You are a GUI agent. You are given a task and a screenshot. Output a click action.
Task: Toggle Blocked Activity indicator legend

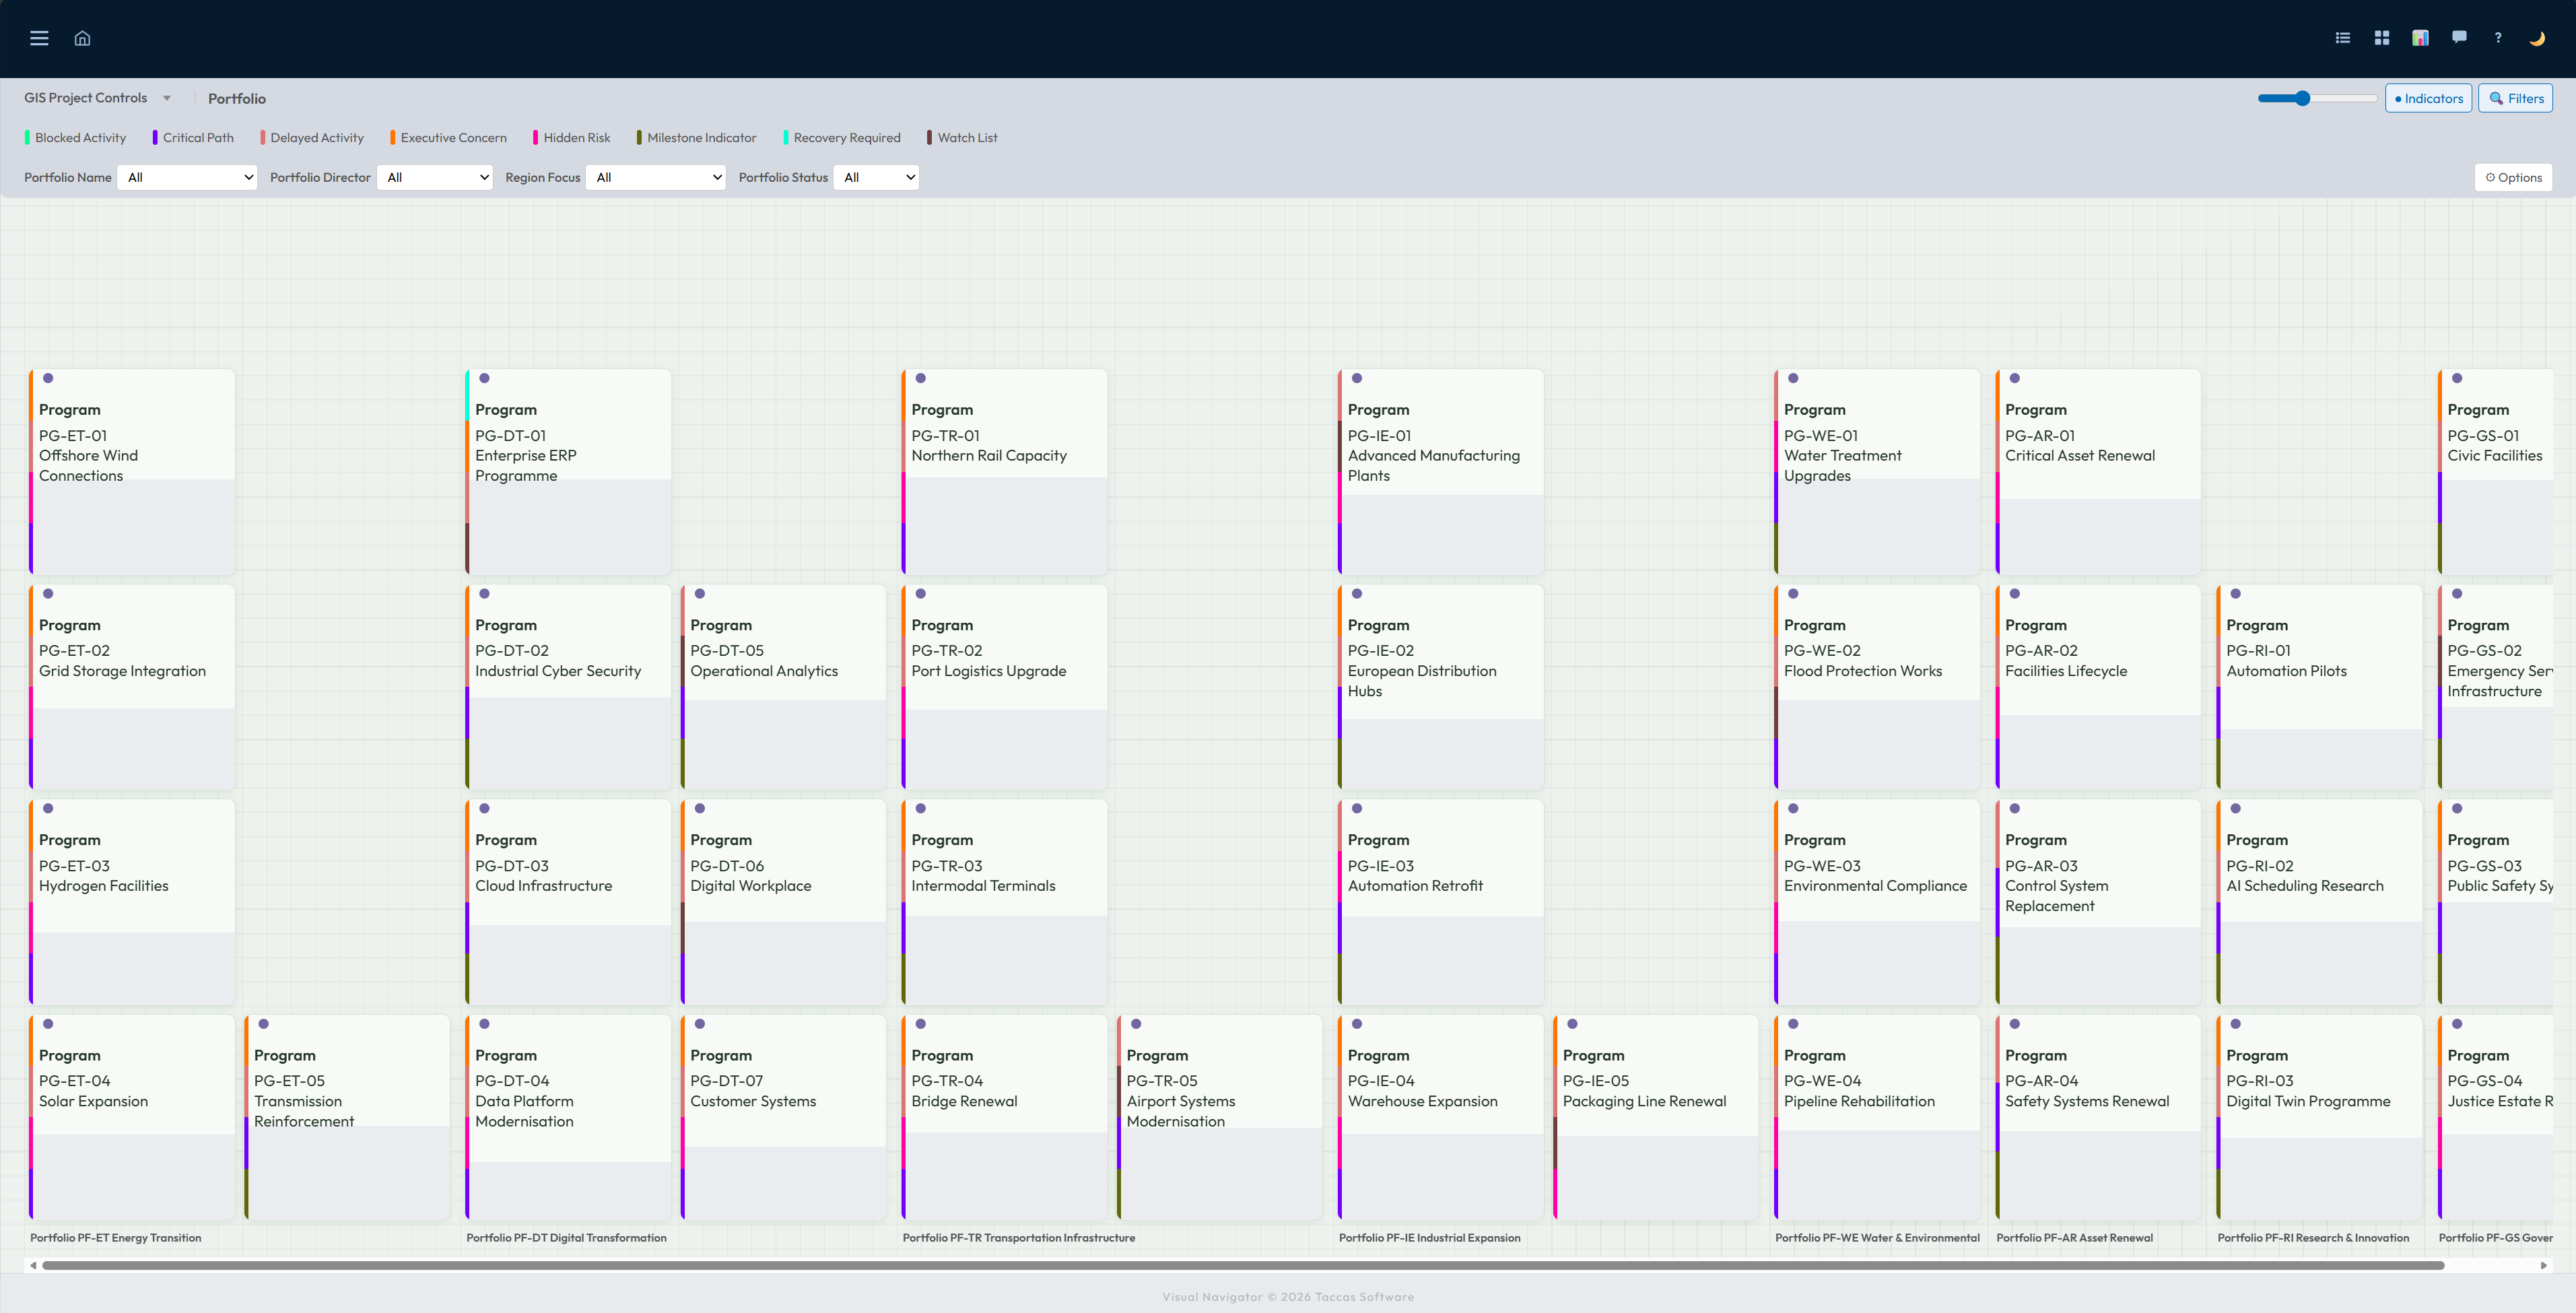click(75, 138)
